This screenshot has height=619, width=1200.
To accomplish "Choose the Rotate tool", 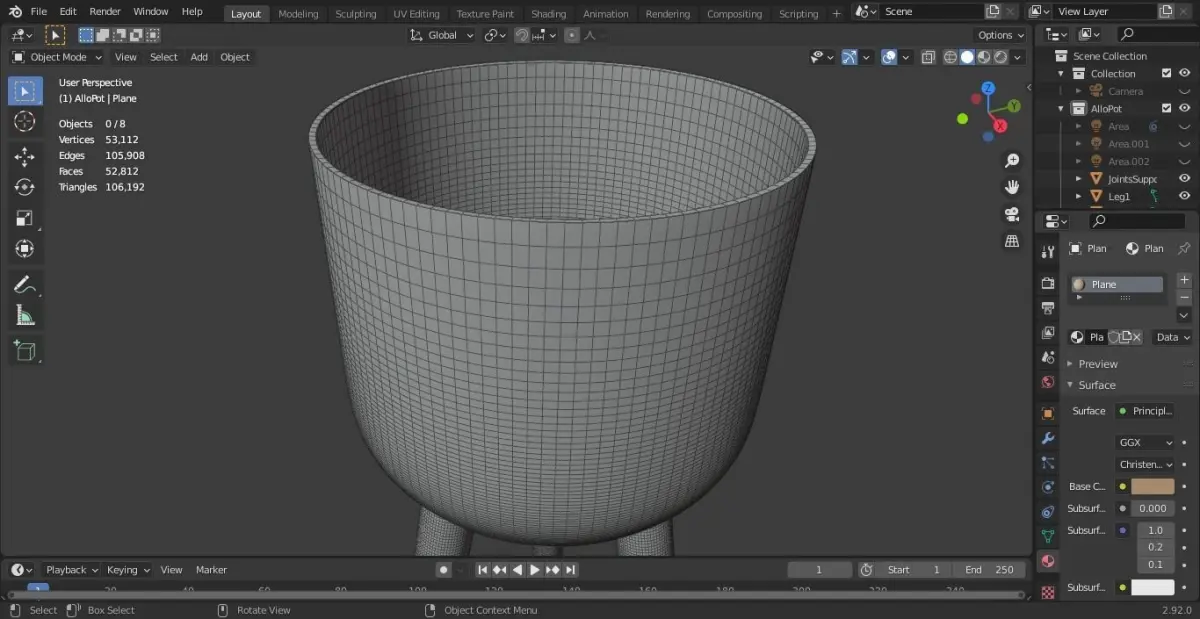I will click(x=26, y=188).
